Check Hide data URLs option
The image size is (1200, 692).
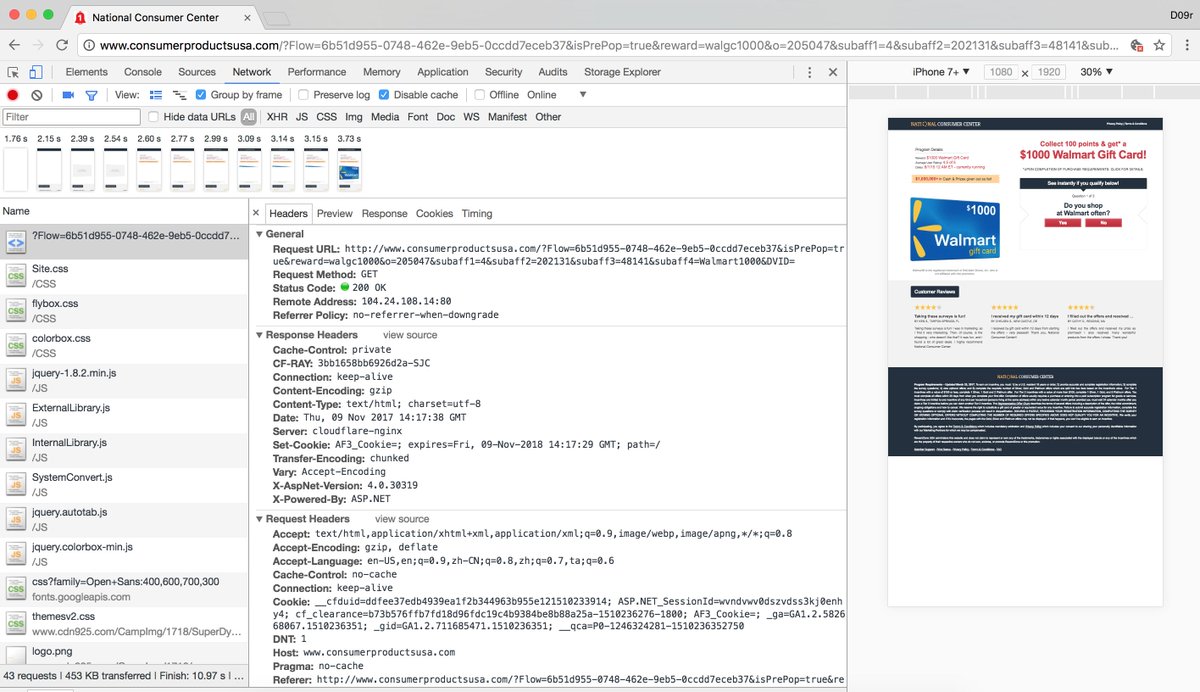(x=154, y=117)
